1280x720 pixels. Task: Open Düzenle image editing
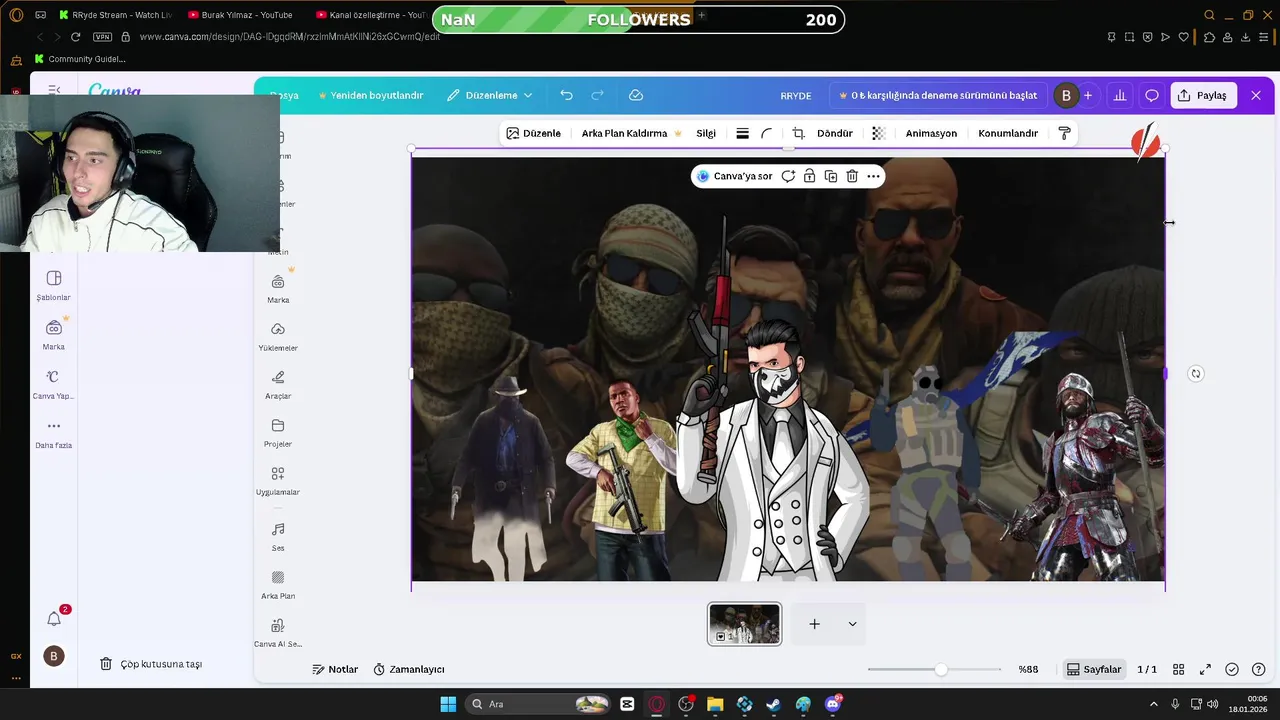coord(534,133)
